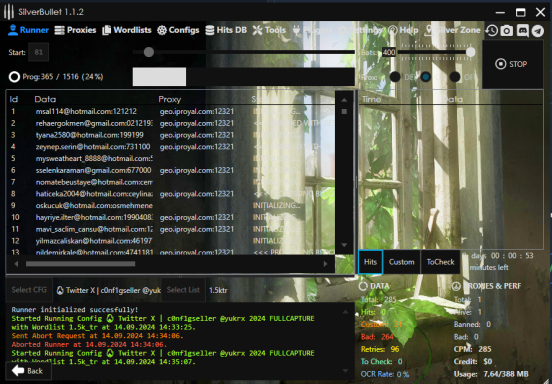The height and width of the screenshot is (384, 552).
Task: Switch to the Custom results tab
Action: 402,262
